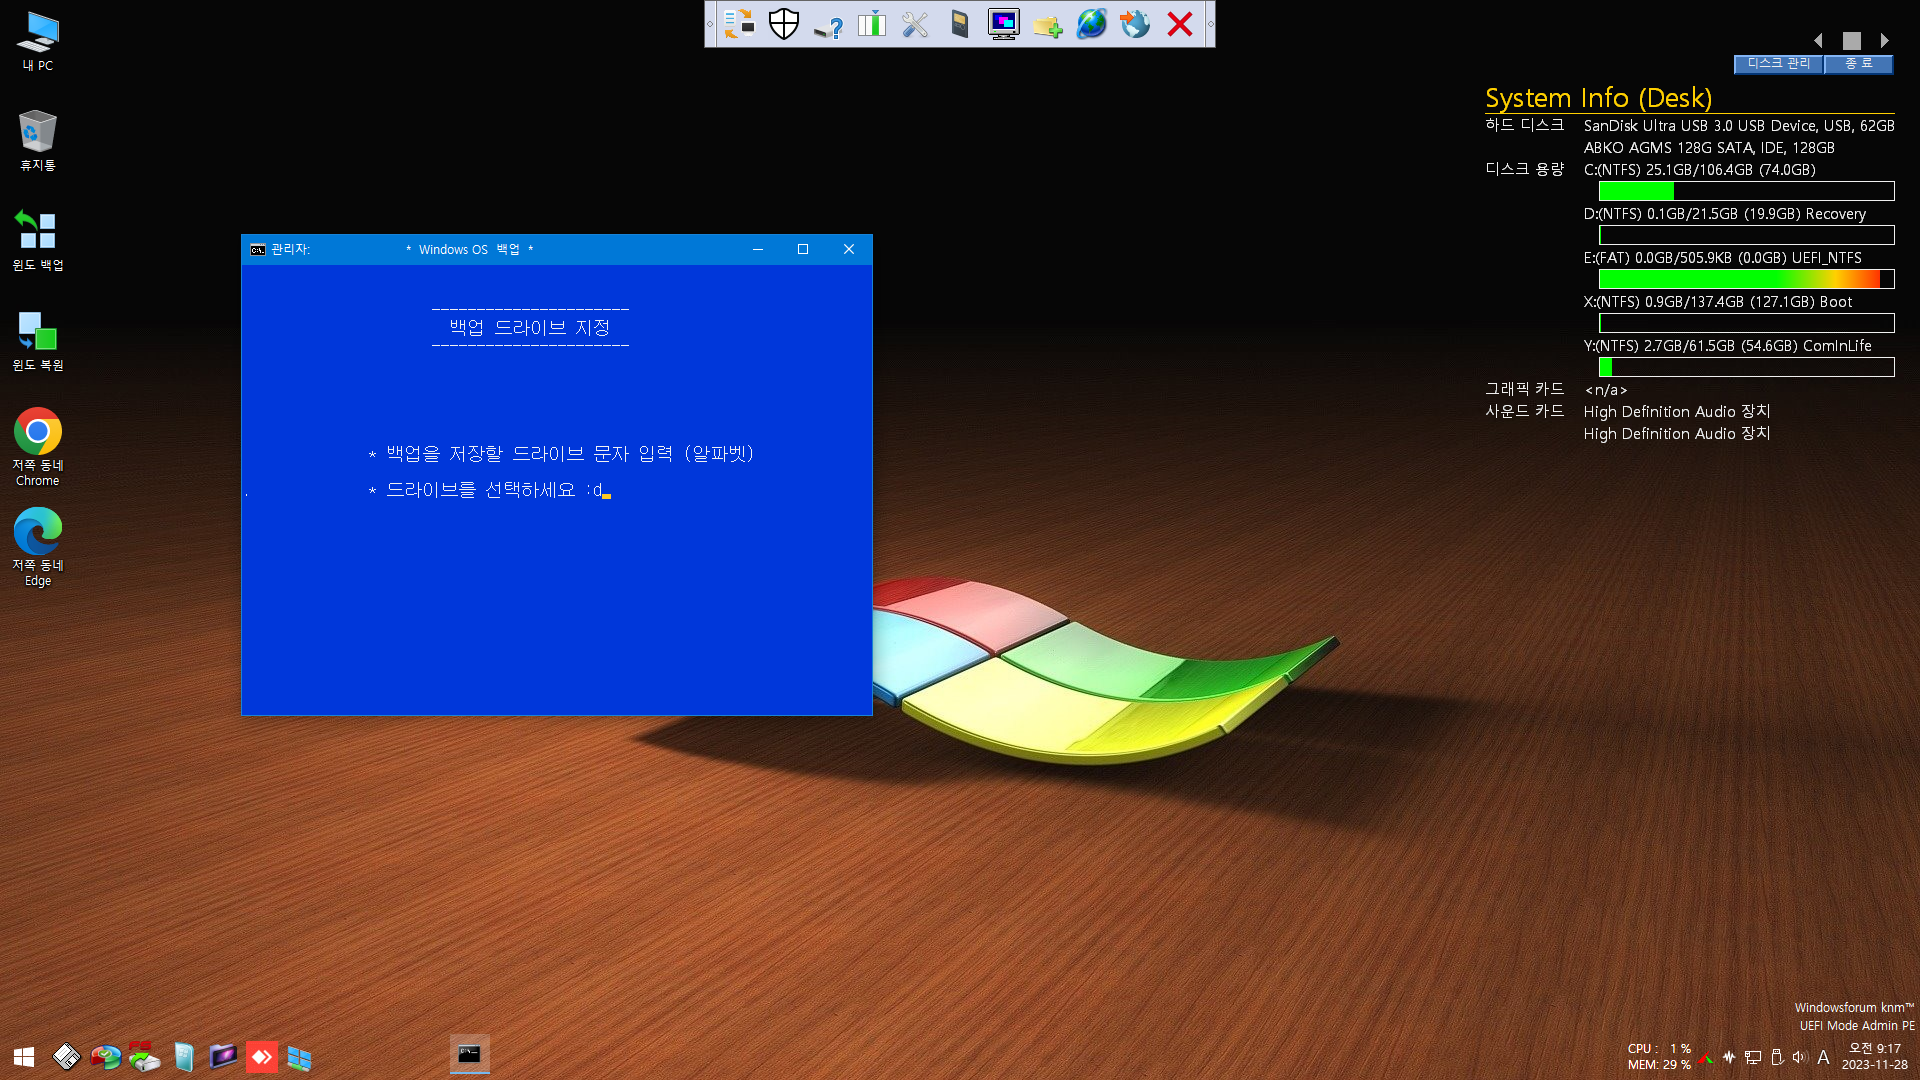Open the Chrome desktop shortcut

tap(38, 447)
